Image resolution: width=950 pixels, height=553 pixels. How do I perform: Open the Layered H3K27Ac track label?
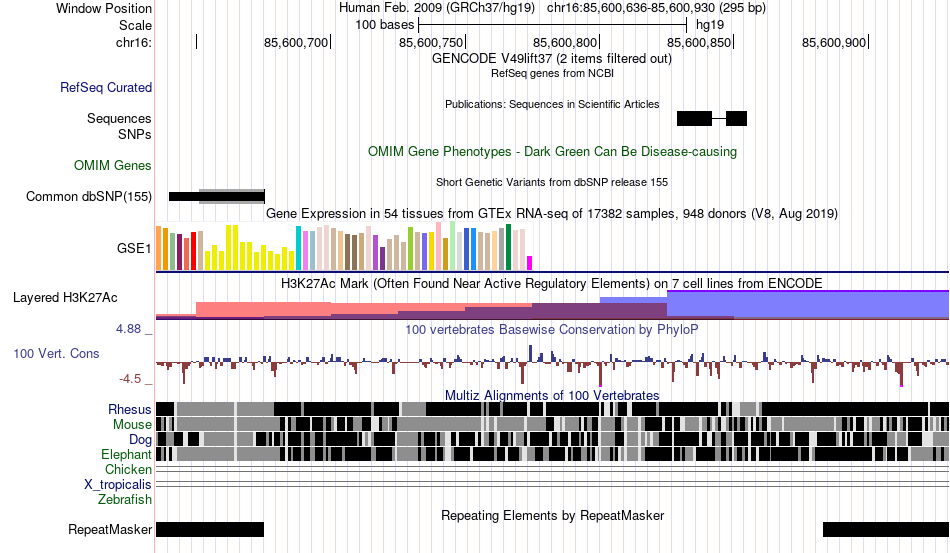tap(65, 297)
